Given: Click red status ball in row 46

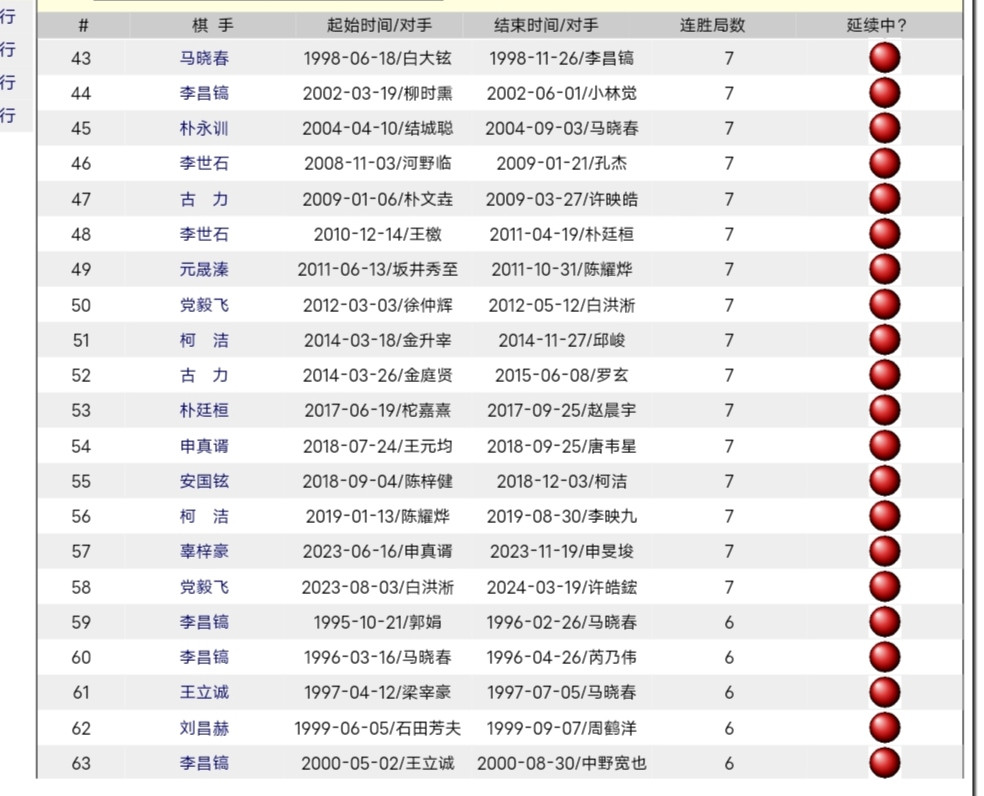Looking at the screenshot, I should click(885, 163).
